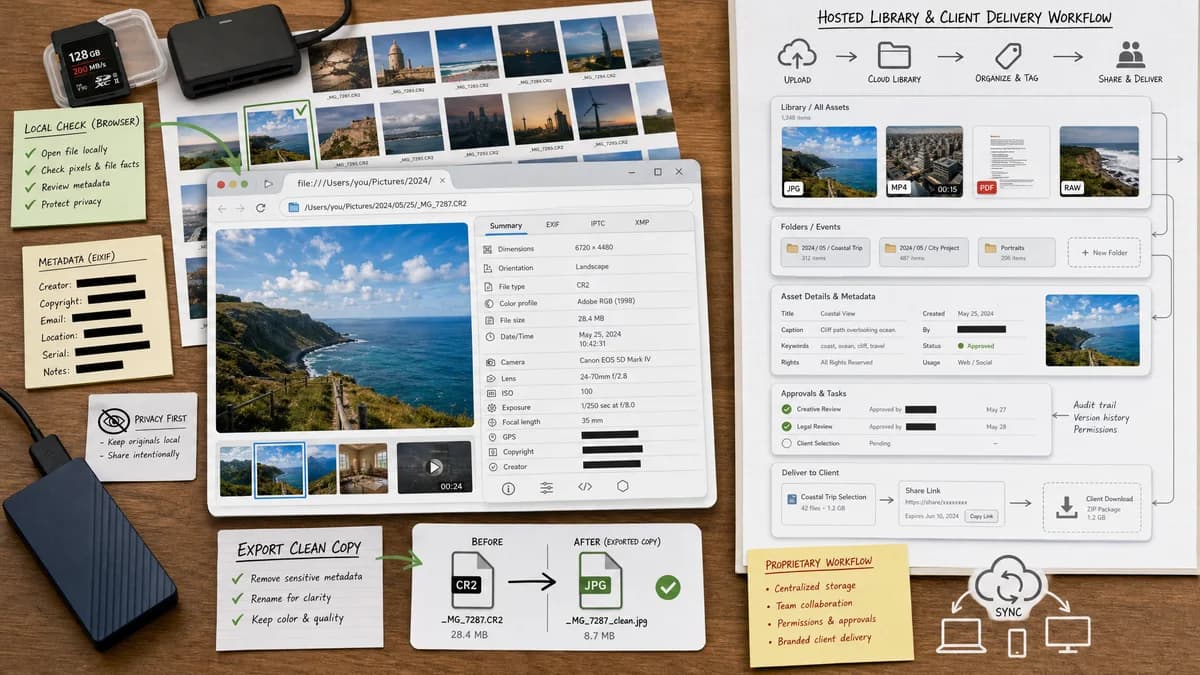
Task: Switch to the EXIF tab
Action: (553, 224)
